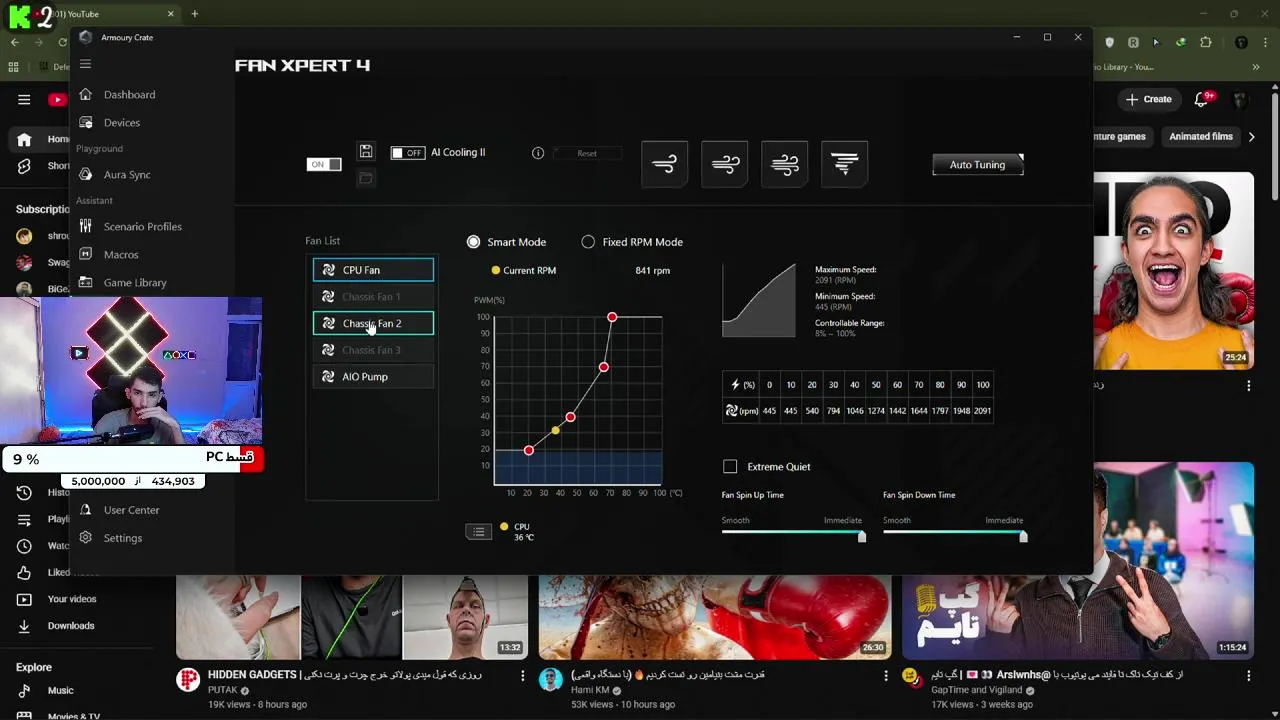Click the info icon beside Reset
The width and height of the screenshot is (1280, 720).
[x=538, y=153]
